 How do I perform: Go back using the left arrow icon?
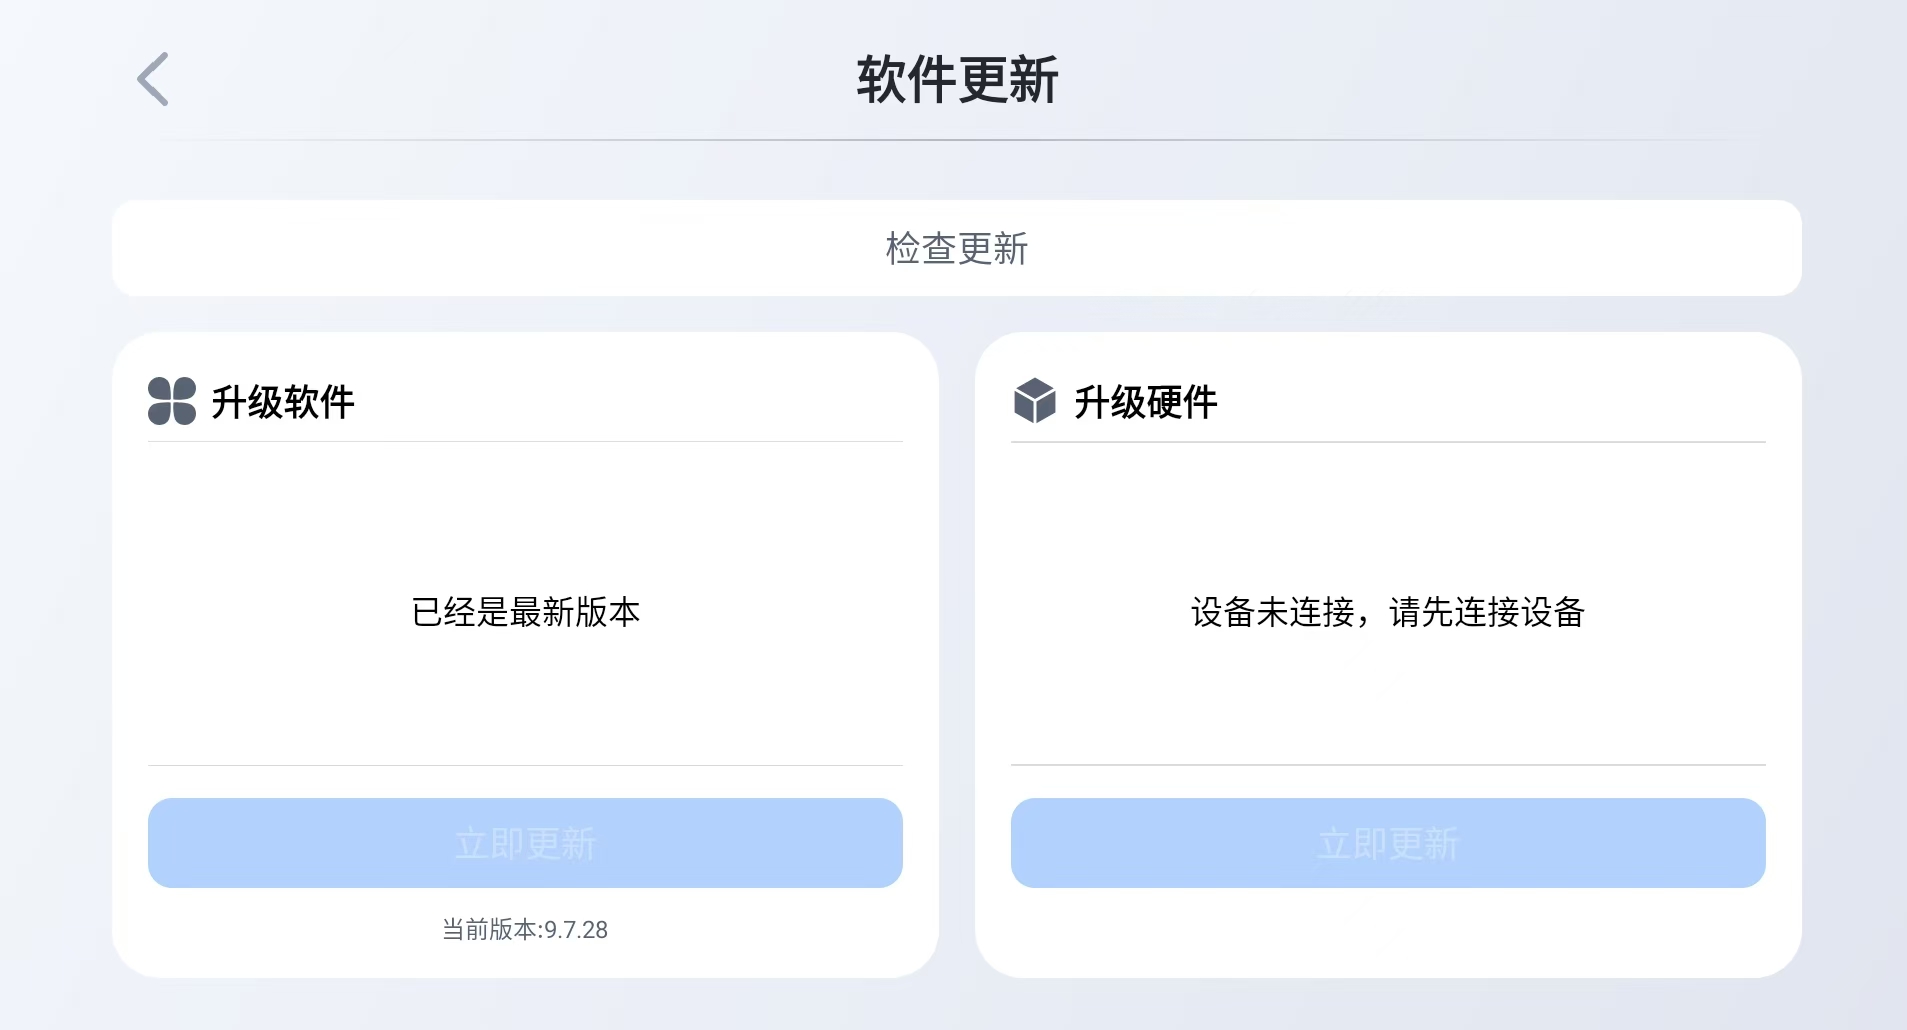pyautogui.click(x=153, y=79)
